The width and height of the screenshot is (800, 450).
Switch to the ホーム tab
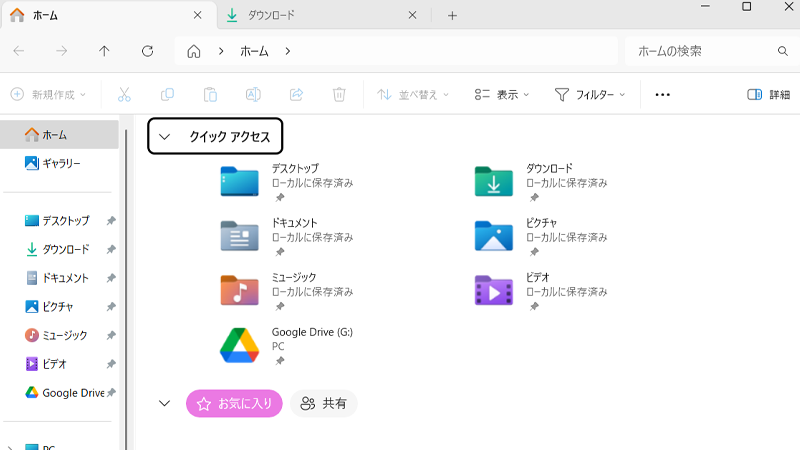(107, 15)
